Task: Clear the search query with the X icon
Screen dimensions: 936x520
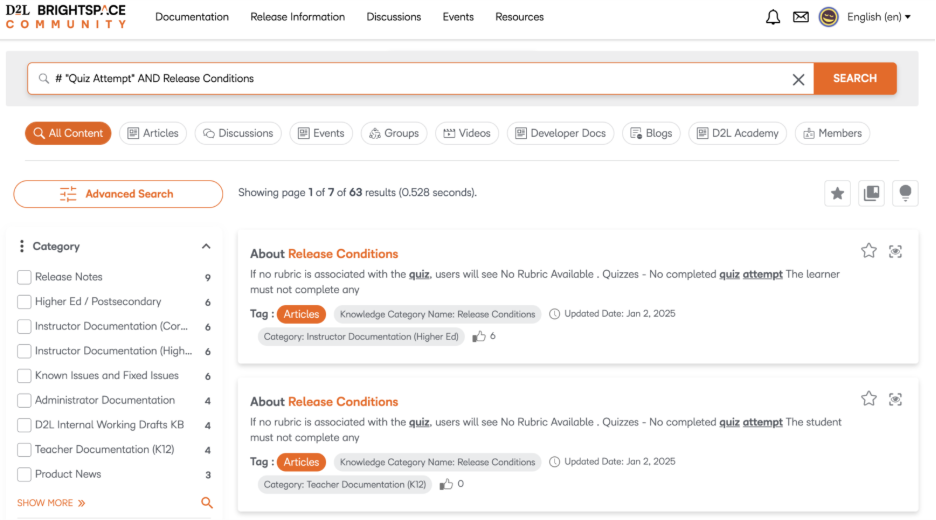Action: (x=798, y=79)
